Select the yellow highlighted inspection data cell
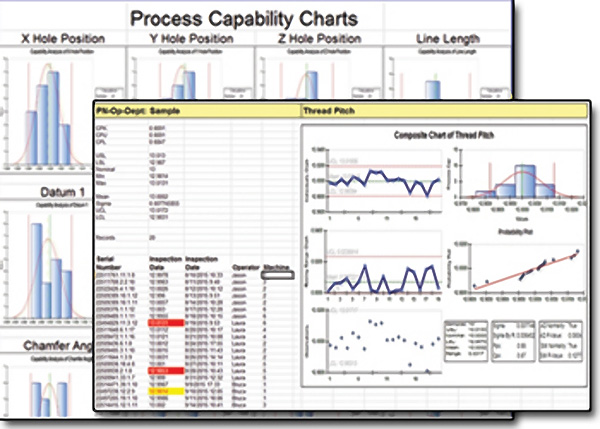 (x=166, y=391)
